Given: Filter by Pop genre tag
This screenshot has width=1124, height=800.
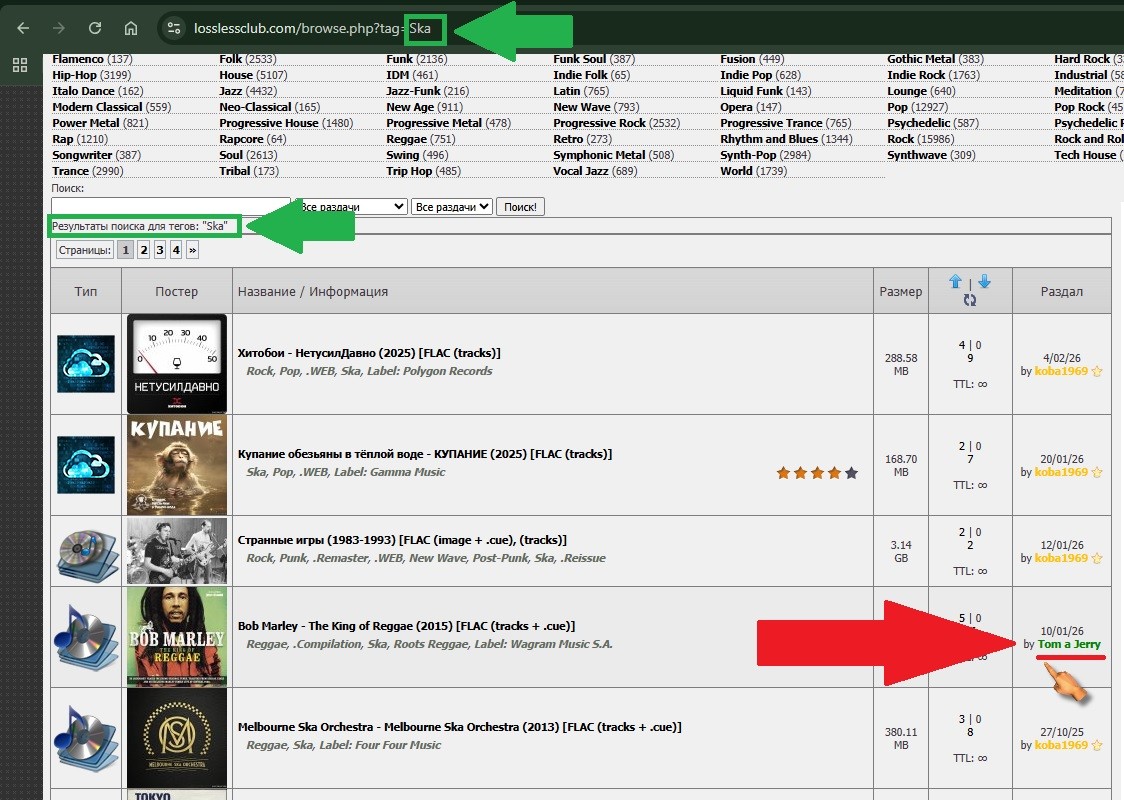Looking at the screenshot, I should pos(897,107).
